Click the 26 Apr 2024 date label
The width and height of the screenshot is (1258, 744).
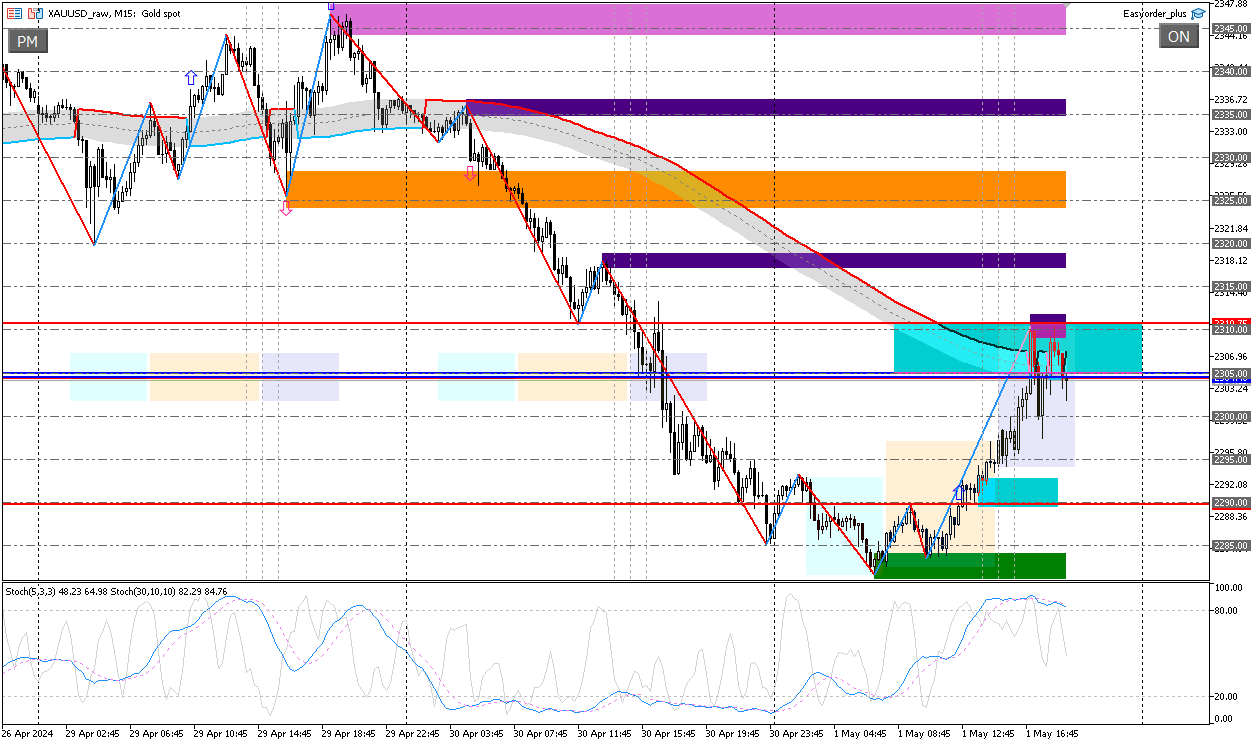pos(28,733)
